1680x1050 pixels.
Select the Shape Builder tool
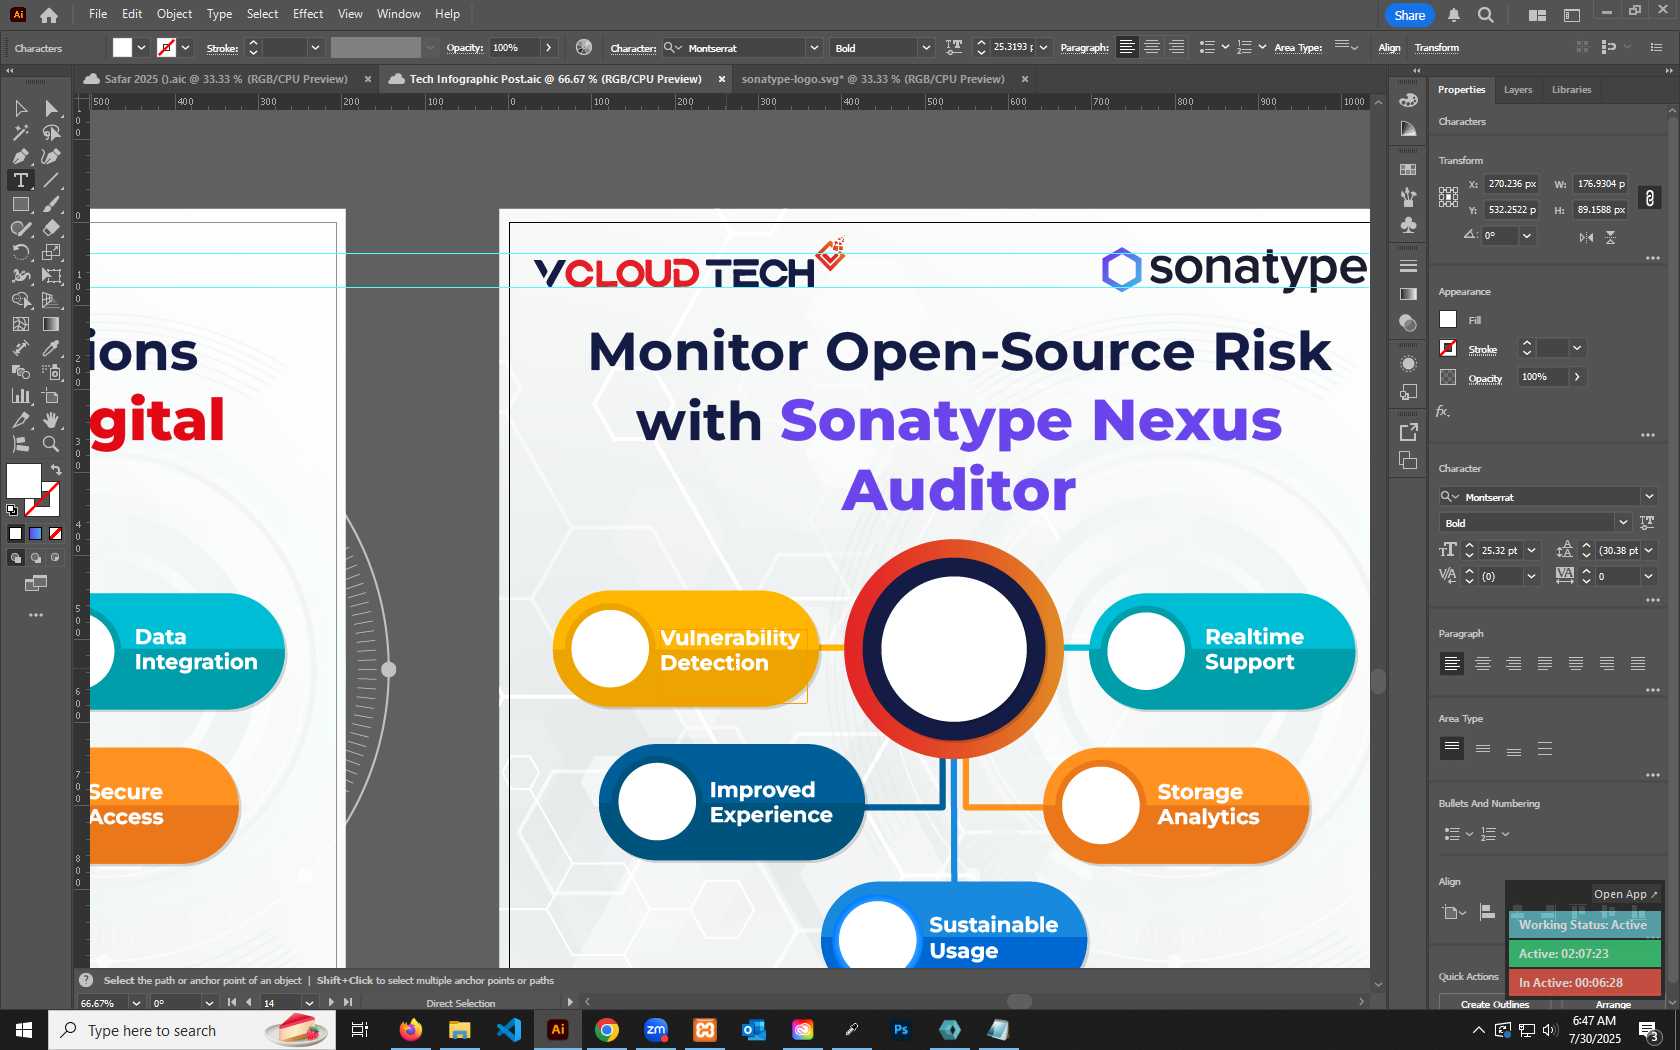coord(20,300)
